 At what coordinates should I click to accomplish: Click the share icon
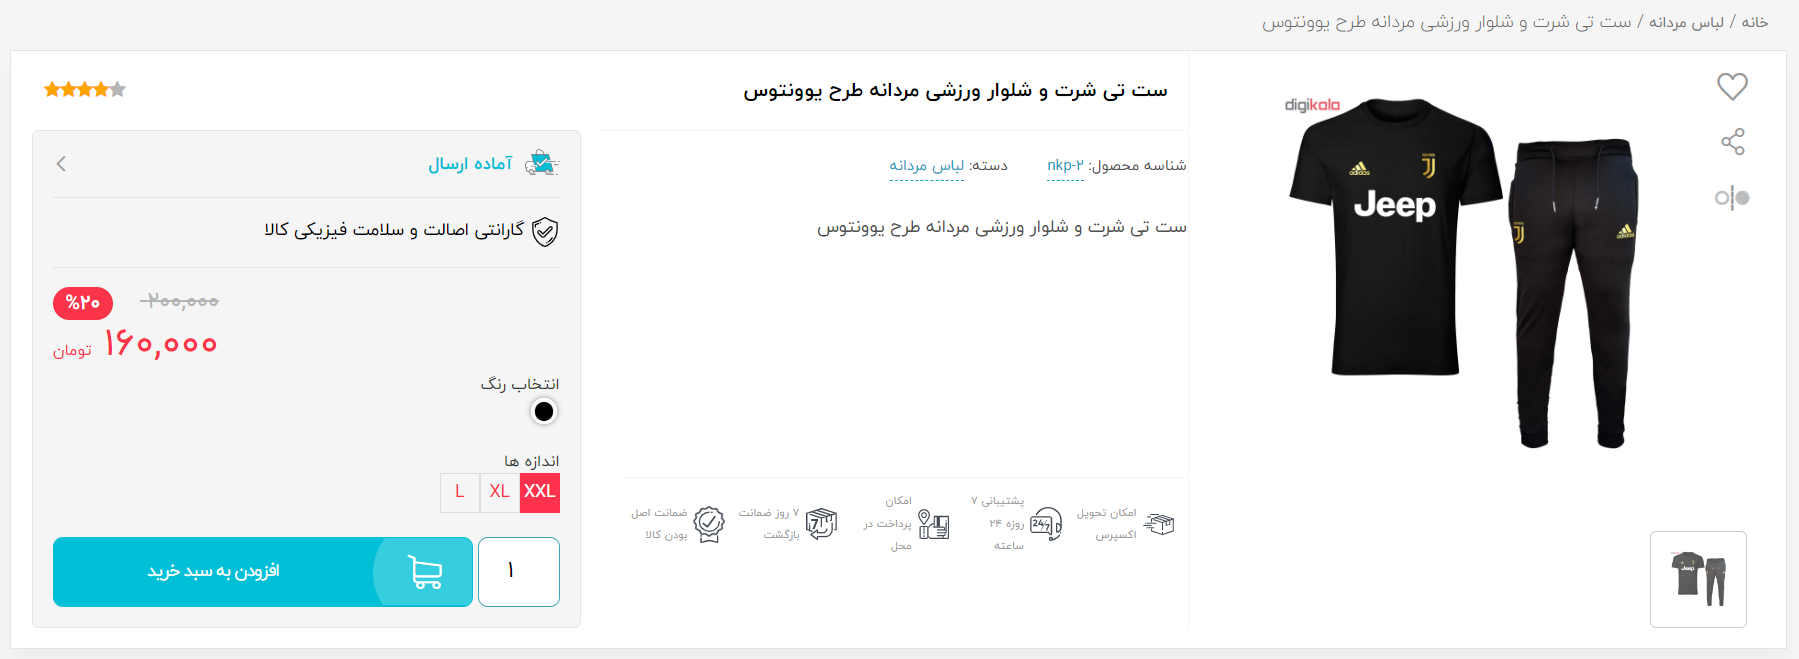1733,142
